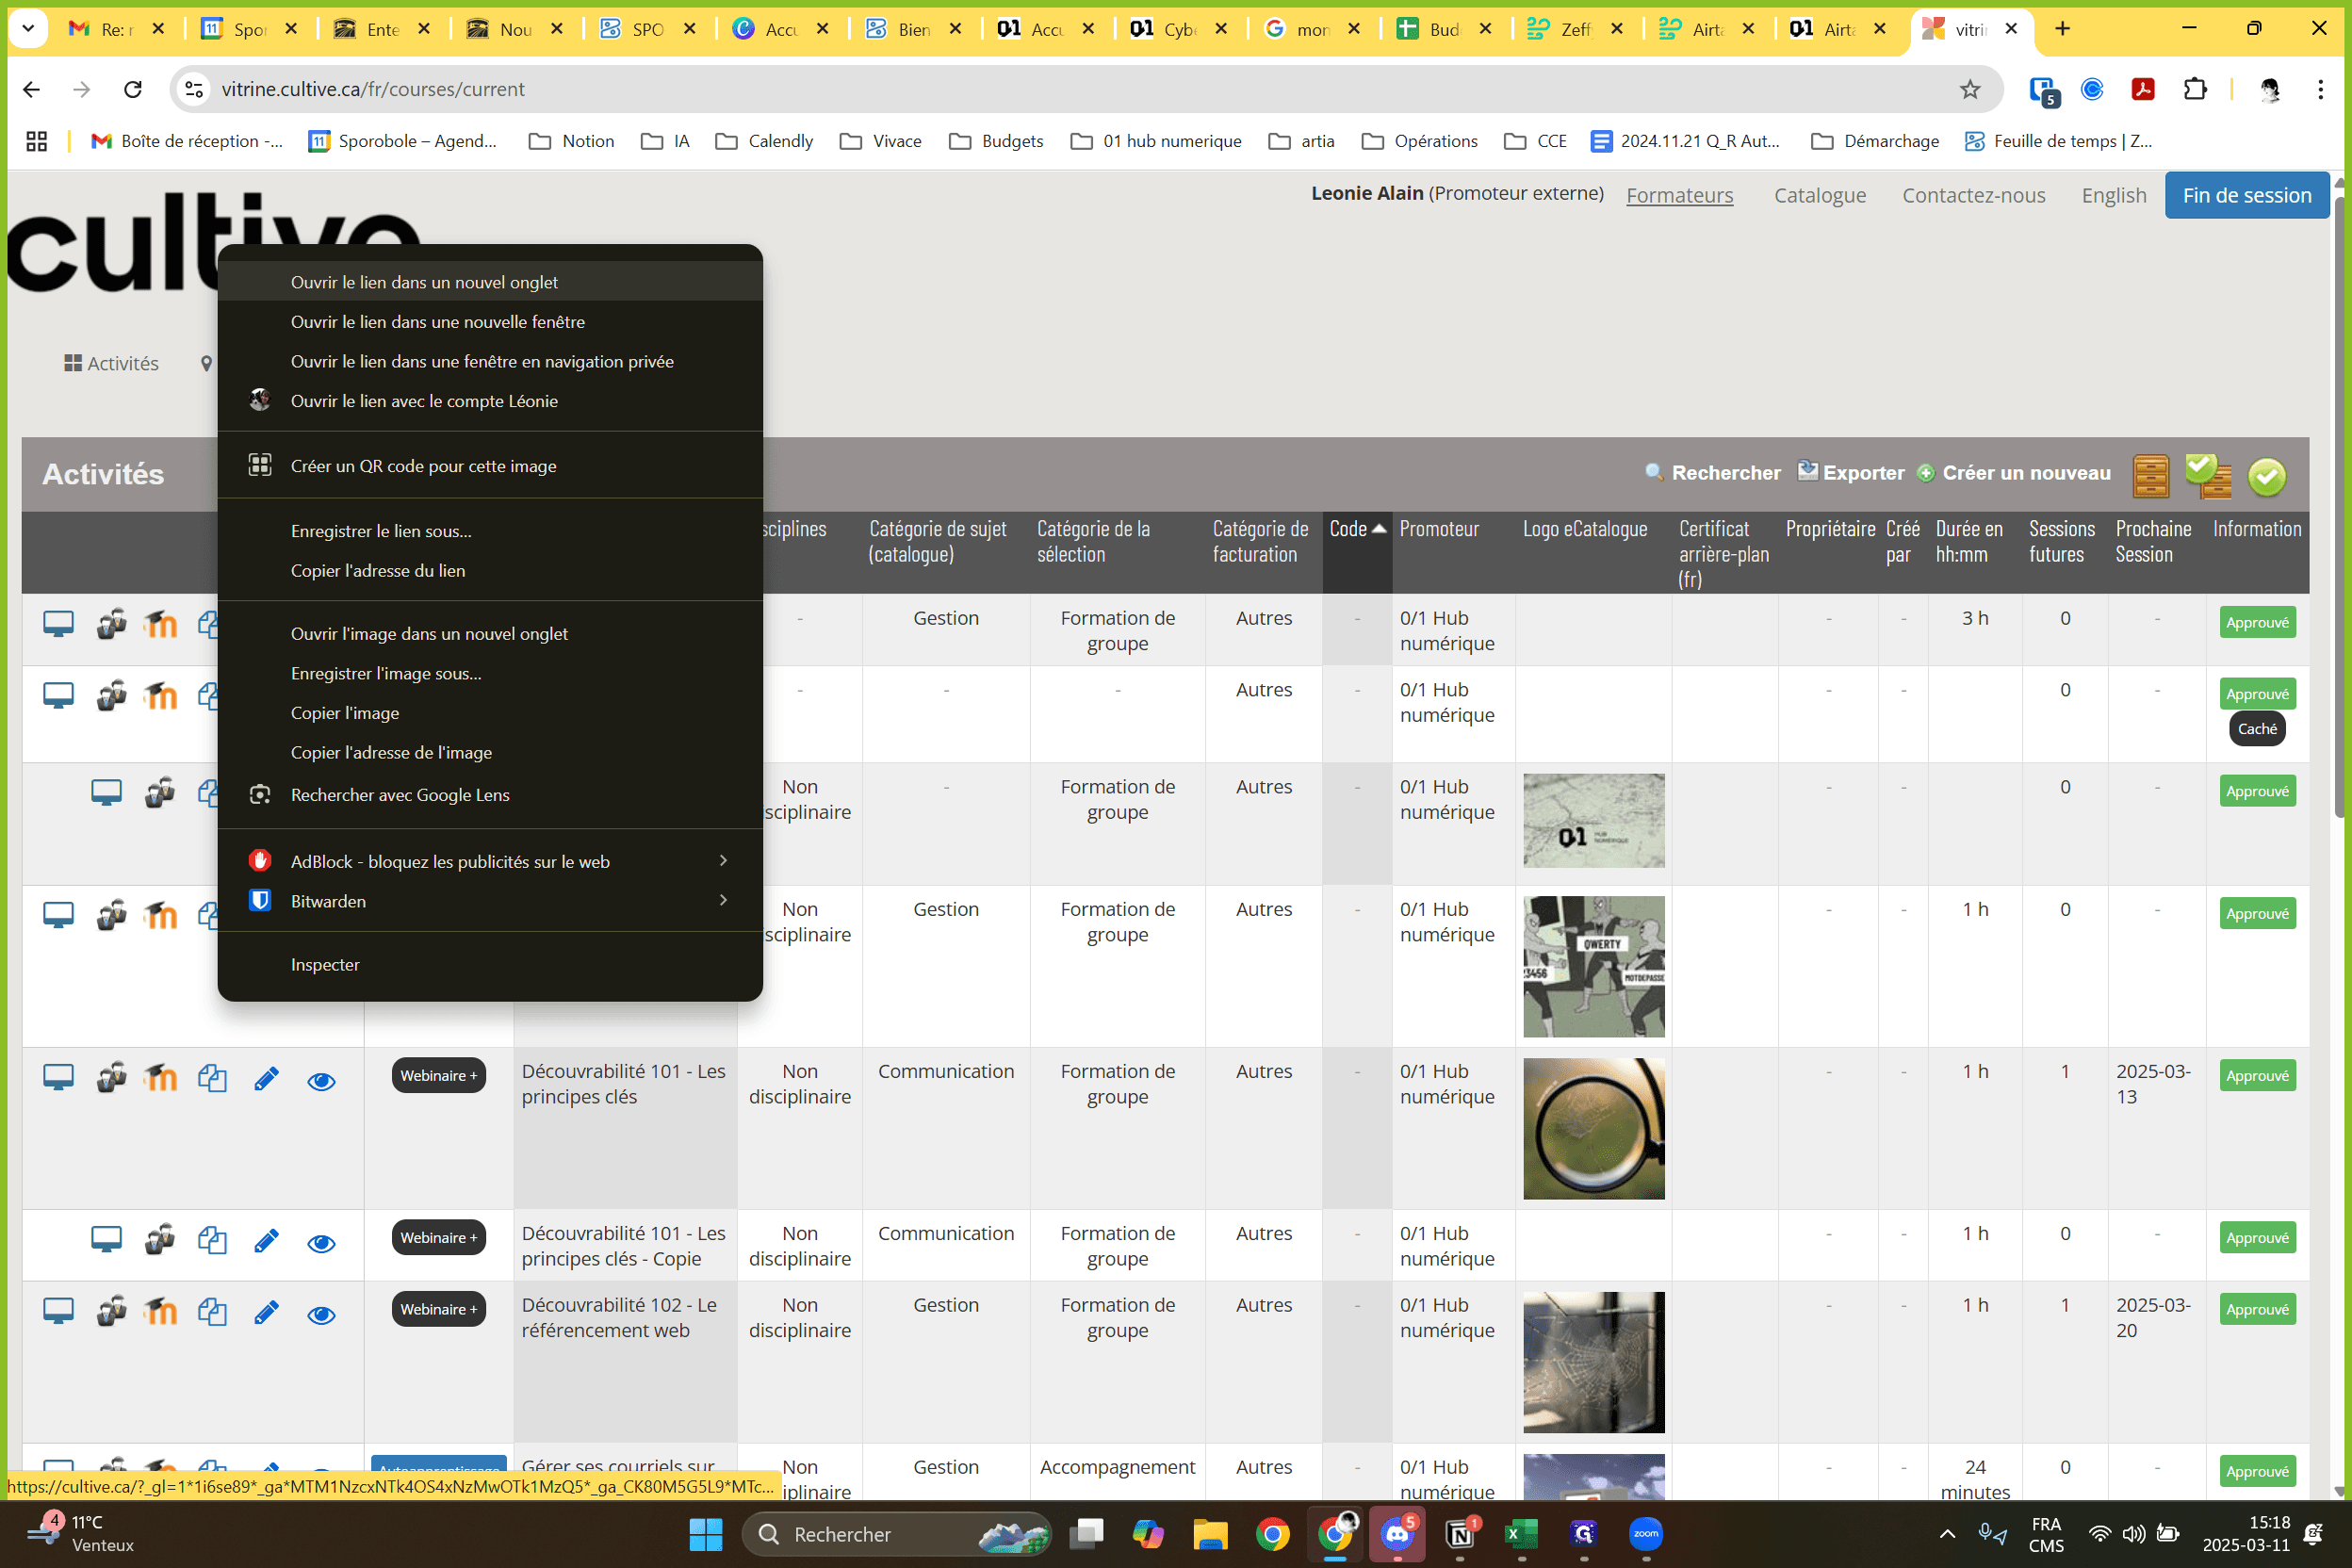This screenshot has width=2352, height=1568.
Task: Open Excel from the Windows taskbar
Action: pyautogui.click(x=1521, y=1533)
